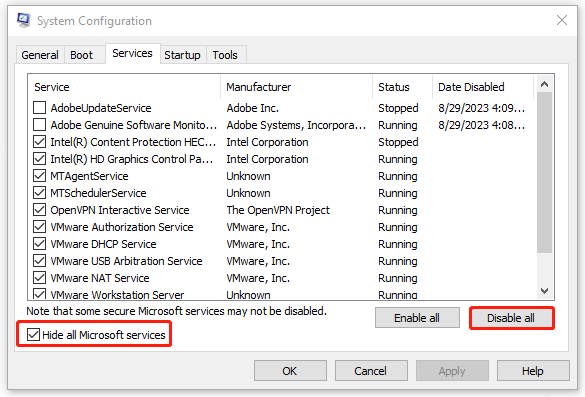Open the Tools tab

225,55
